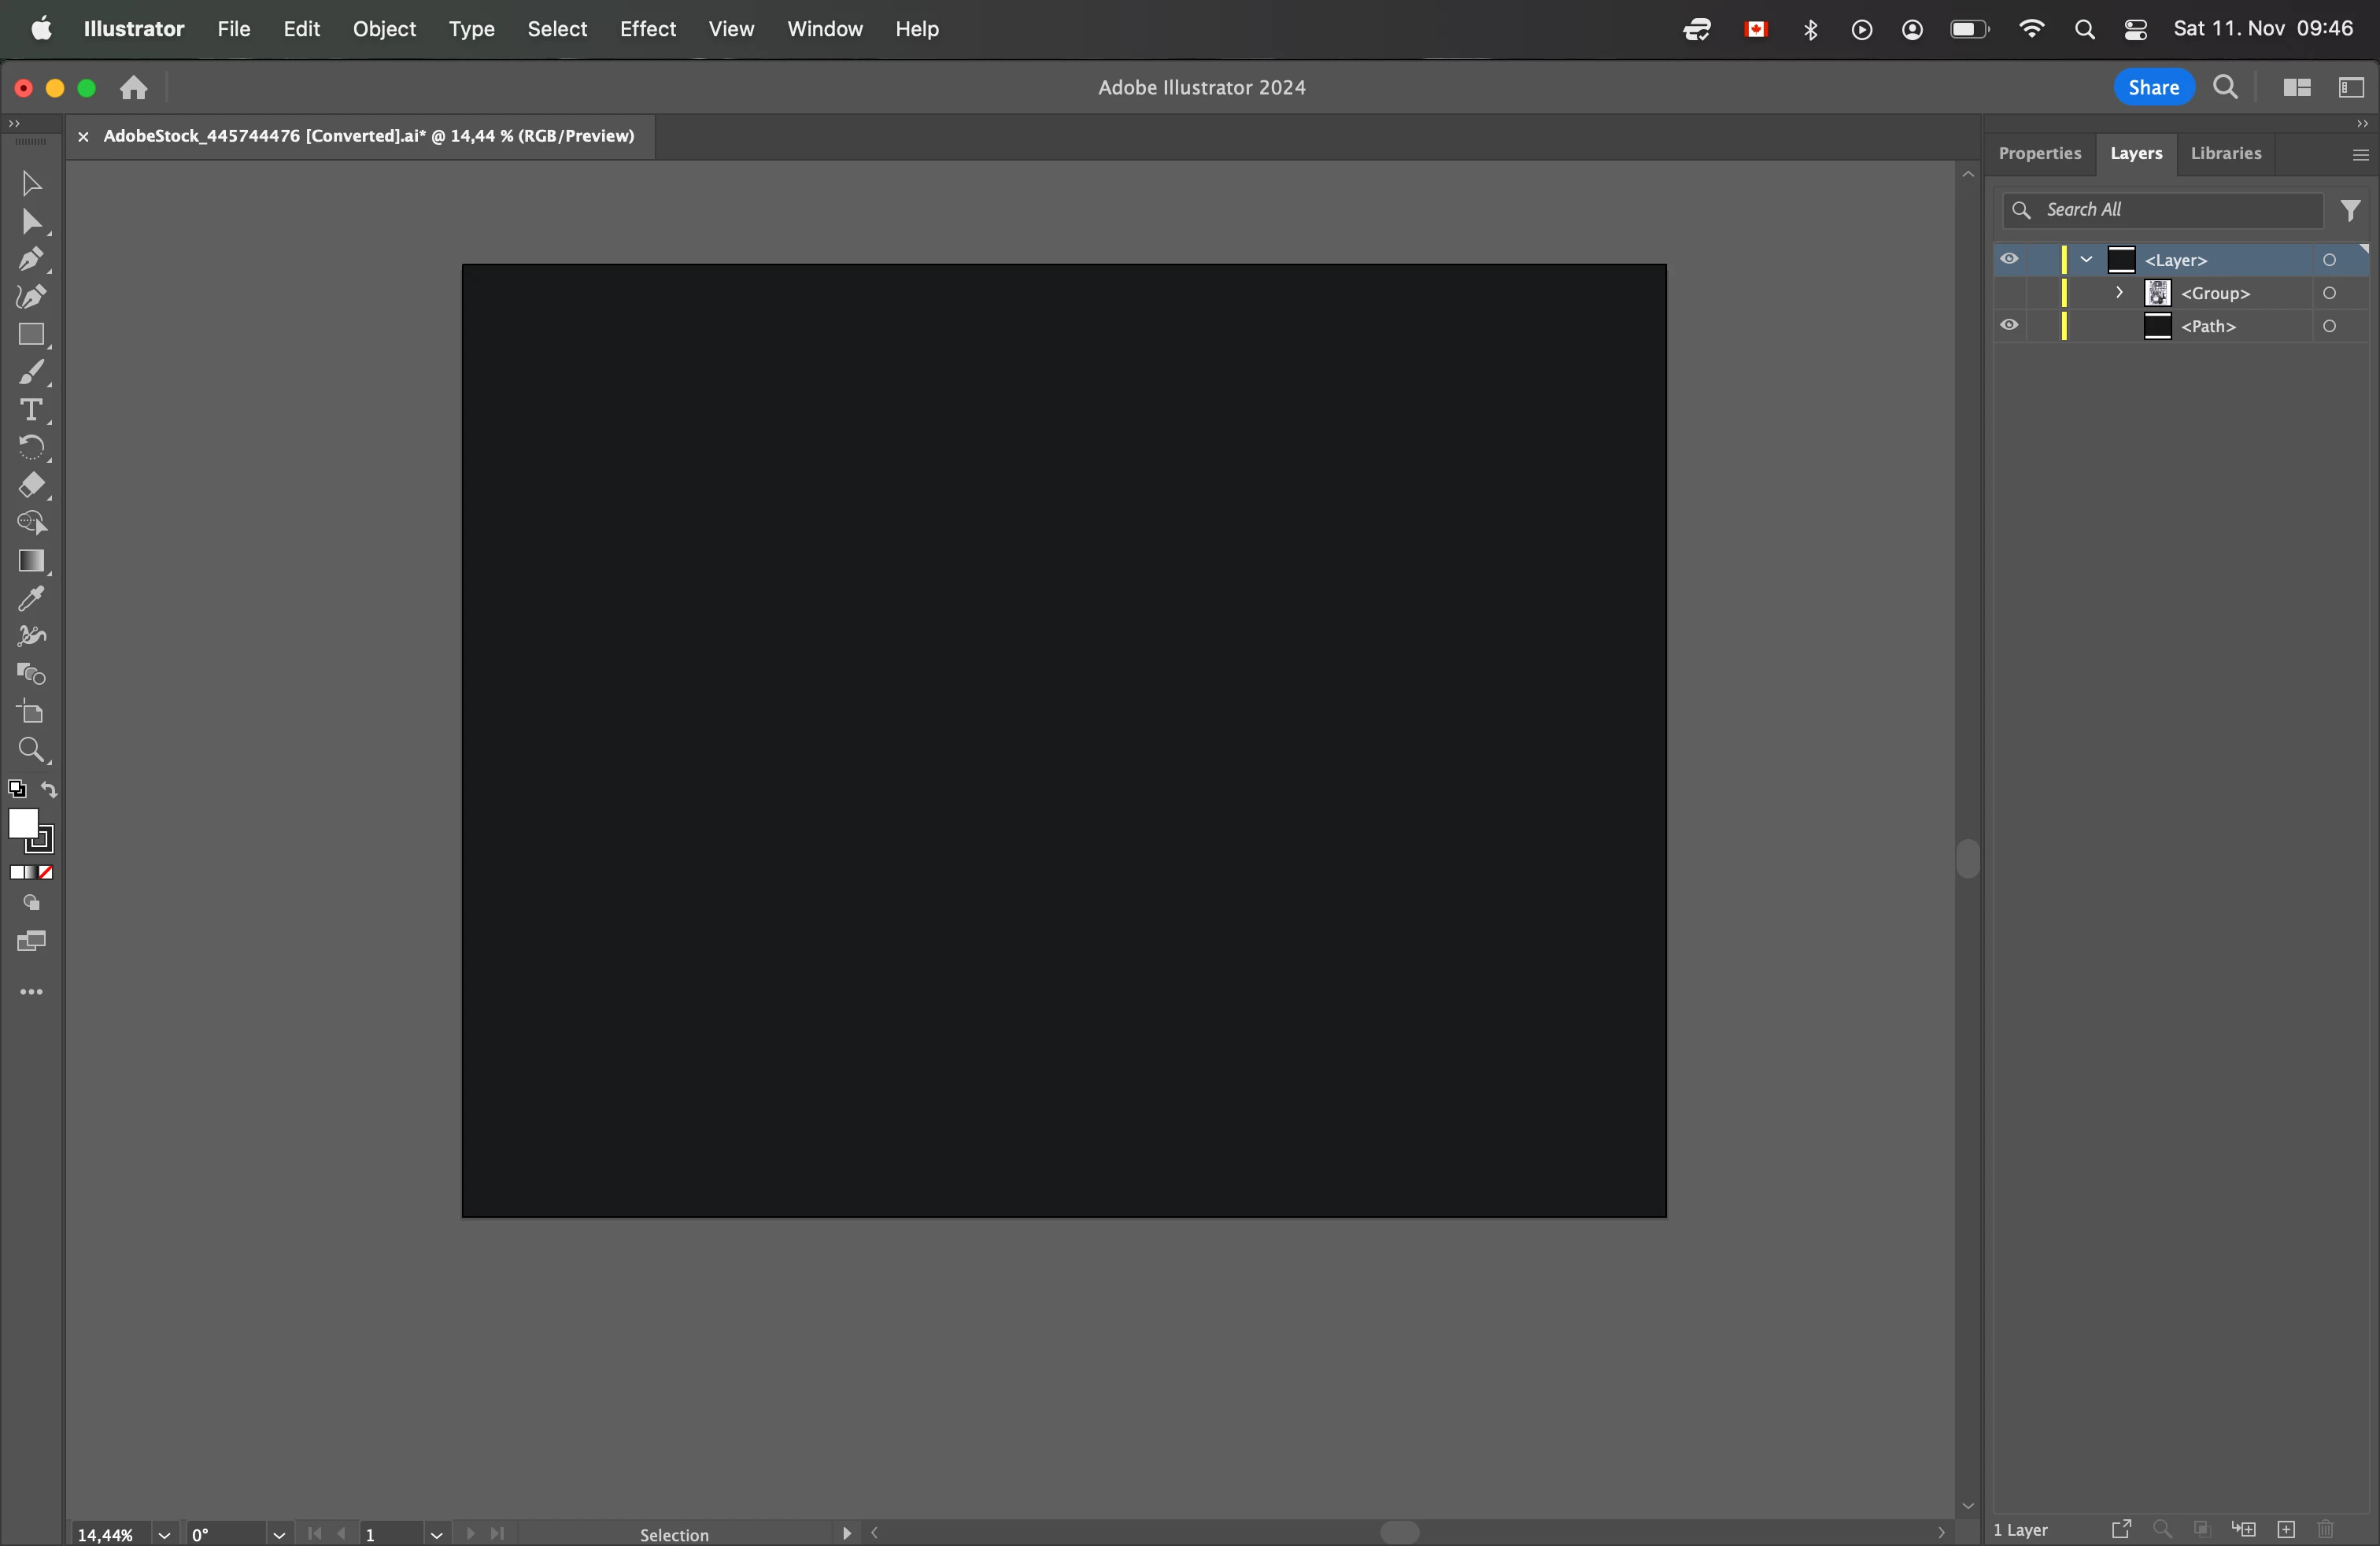Image resolution: width=2380 pixels, height=1546 pixels.
Task: Hide the top <Layer> visibility eye
Action: (x=2009, y=260)
